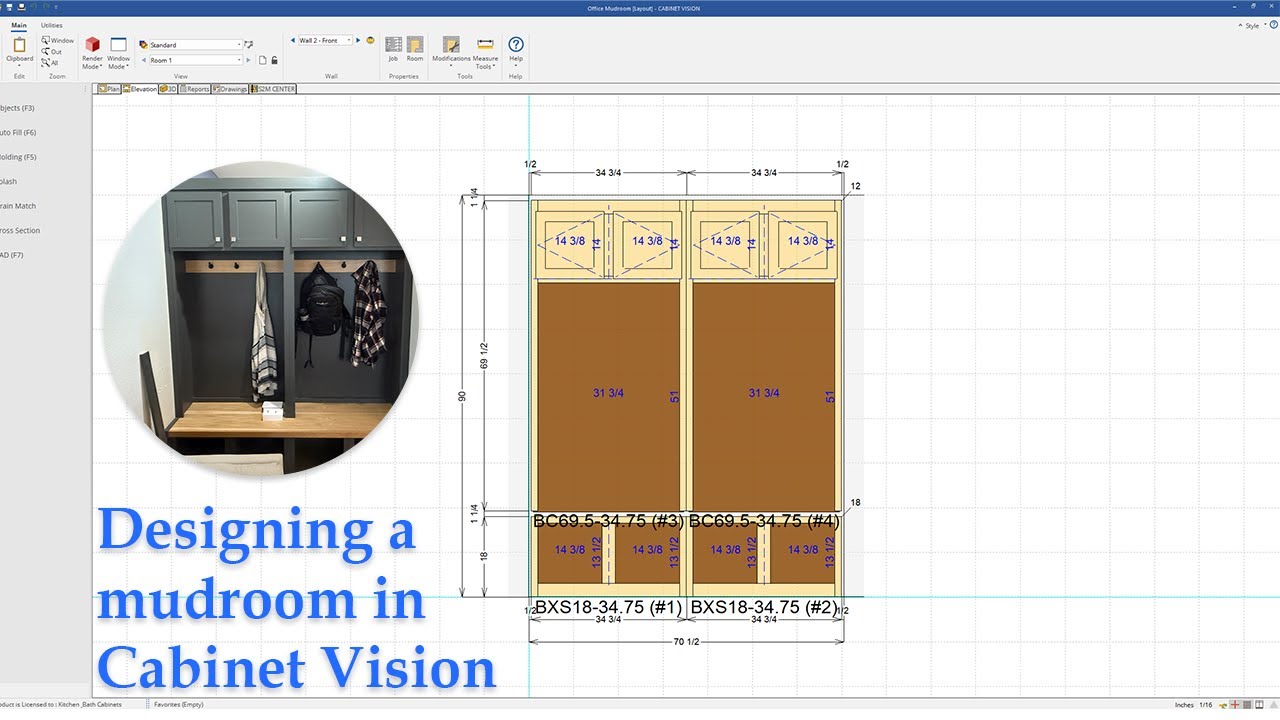Open the Room 1 selector dropdown

coord(195,60)
